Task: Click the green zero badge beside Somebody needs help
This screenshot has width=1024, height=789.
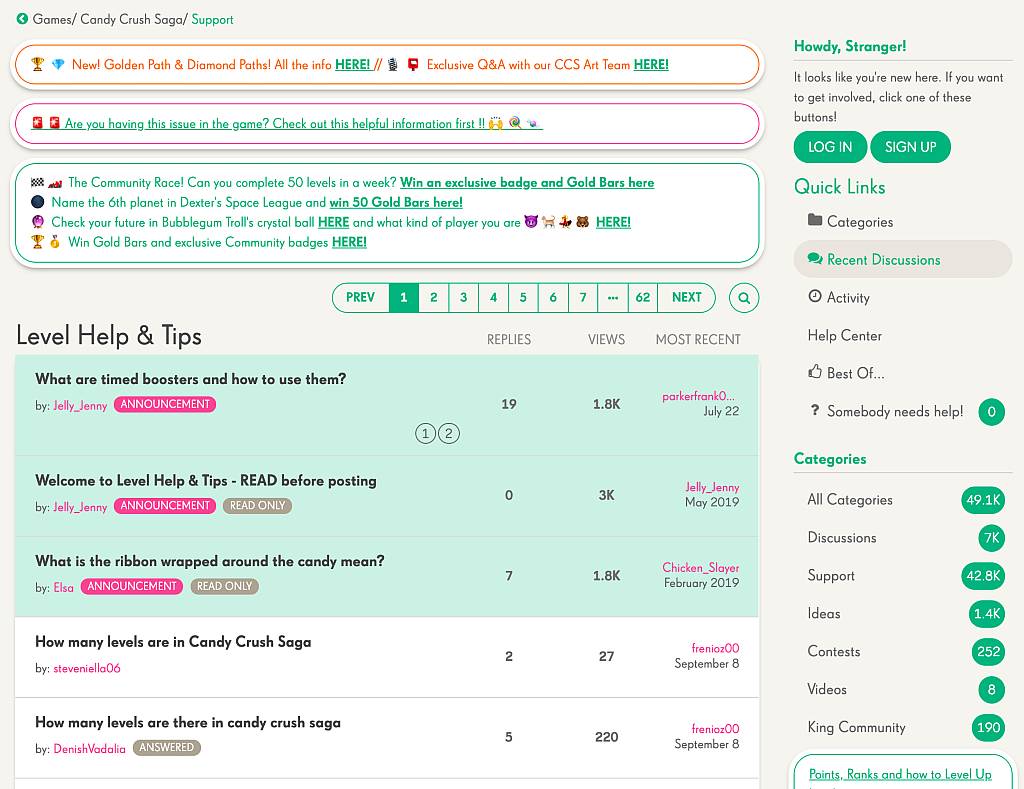Action: [x=991, y=411]
